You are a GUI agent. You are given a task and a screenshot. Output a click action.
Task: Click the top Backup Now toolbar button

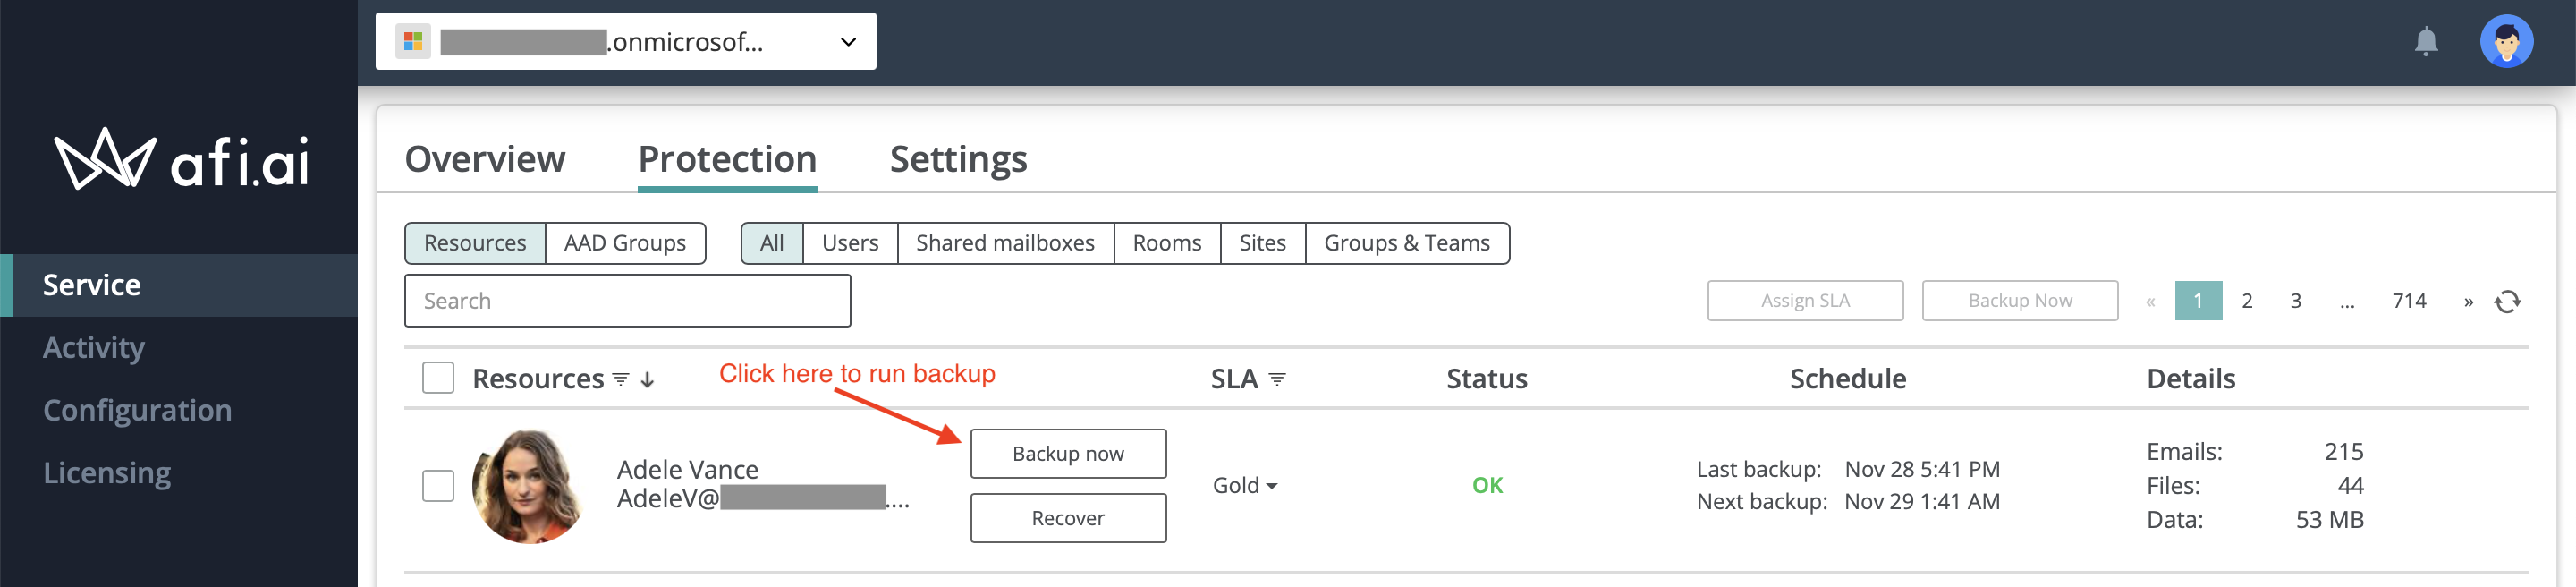click(x=2019, y=301)
